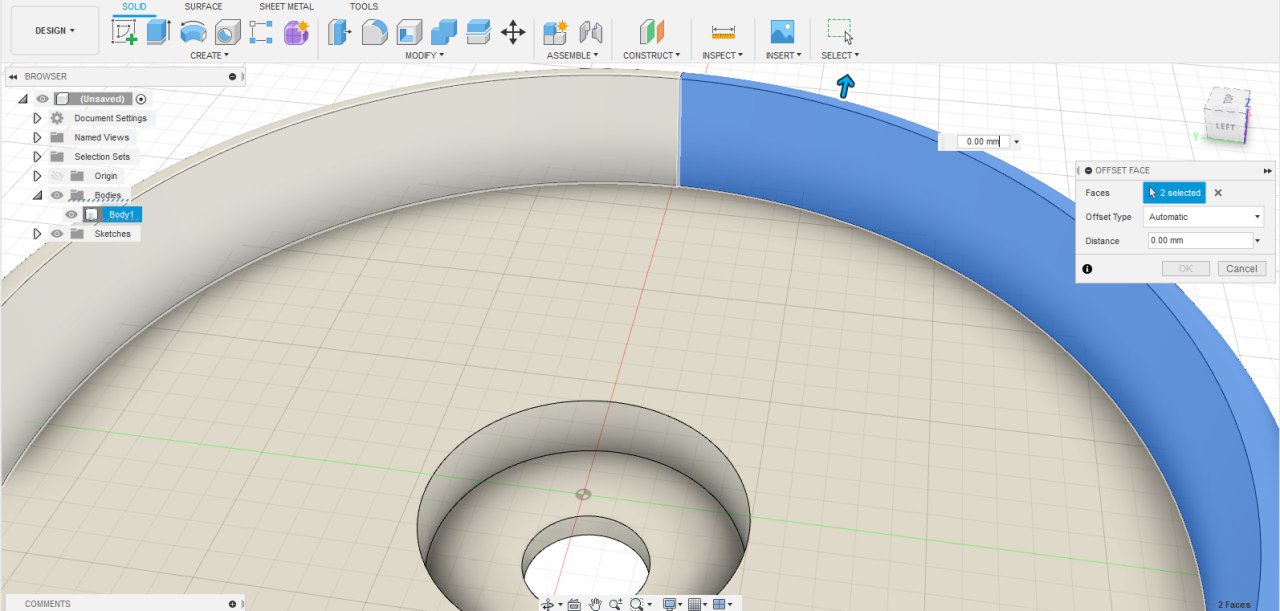Image resolution: width=1280 pixels, height=611 pixels.
Task: Select the Fillet tool
Action: (x=374, y=32)
